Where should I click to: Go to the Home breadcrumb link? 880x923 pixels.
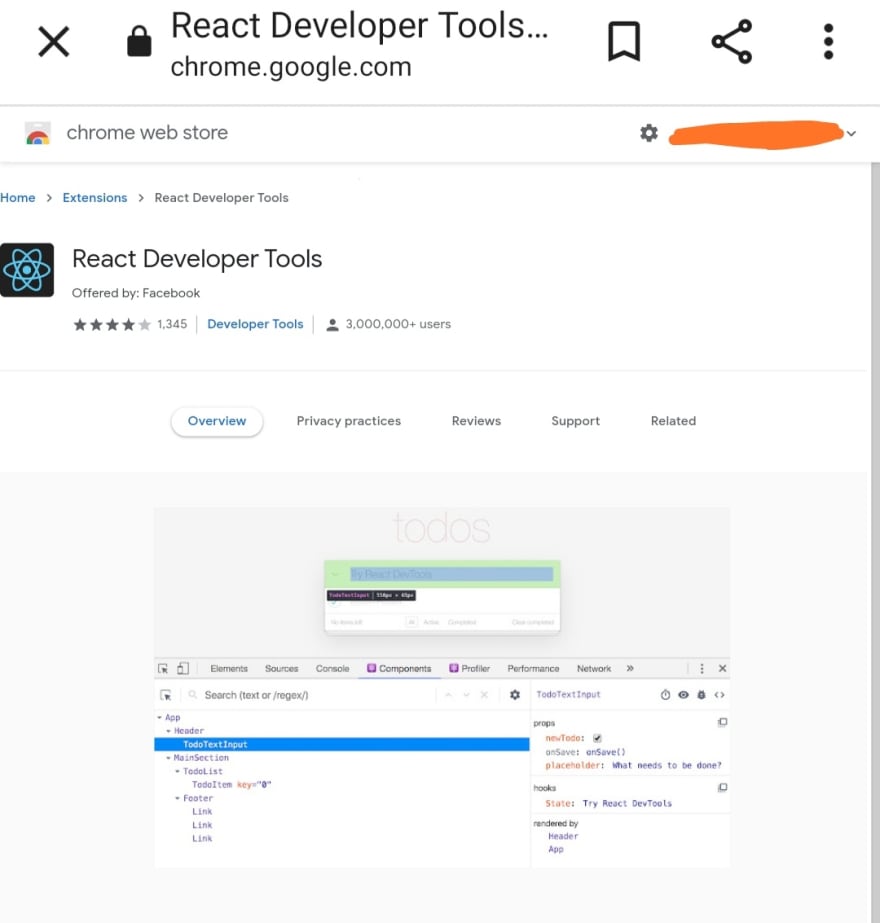click(18, 198)
